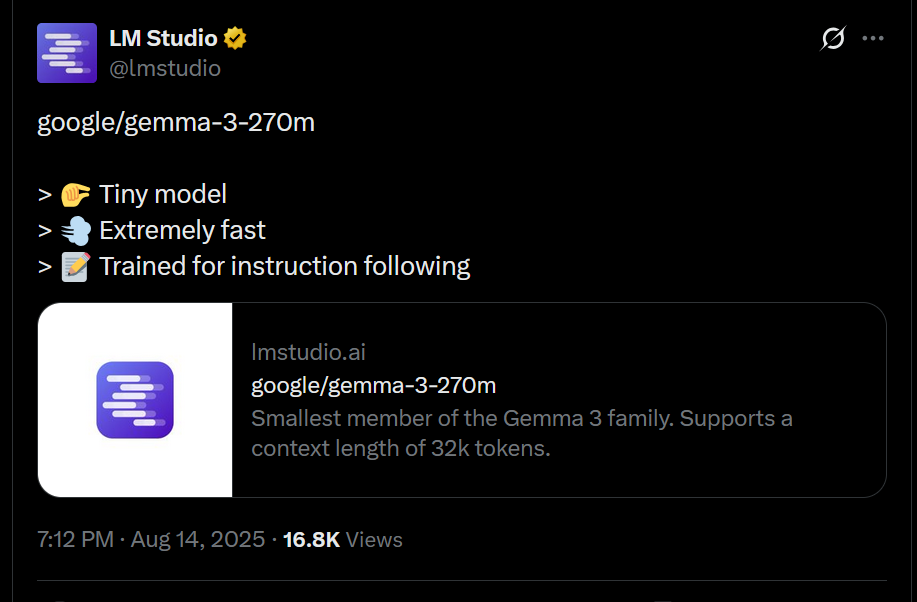
Task: Click the LM Studio profile avatar
Action: (x=67, y=53)
